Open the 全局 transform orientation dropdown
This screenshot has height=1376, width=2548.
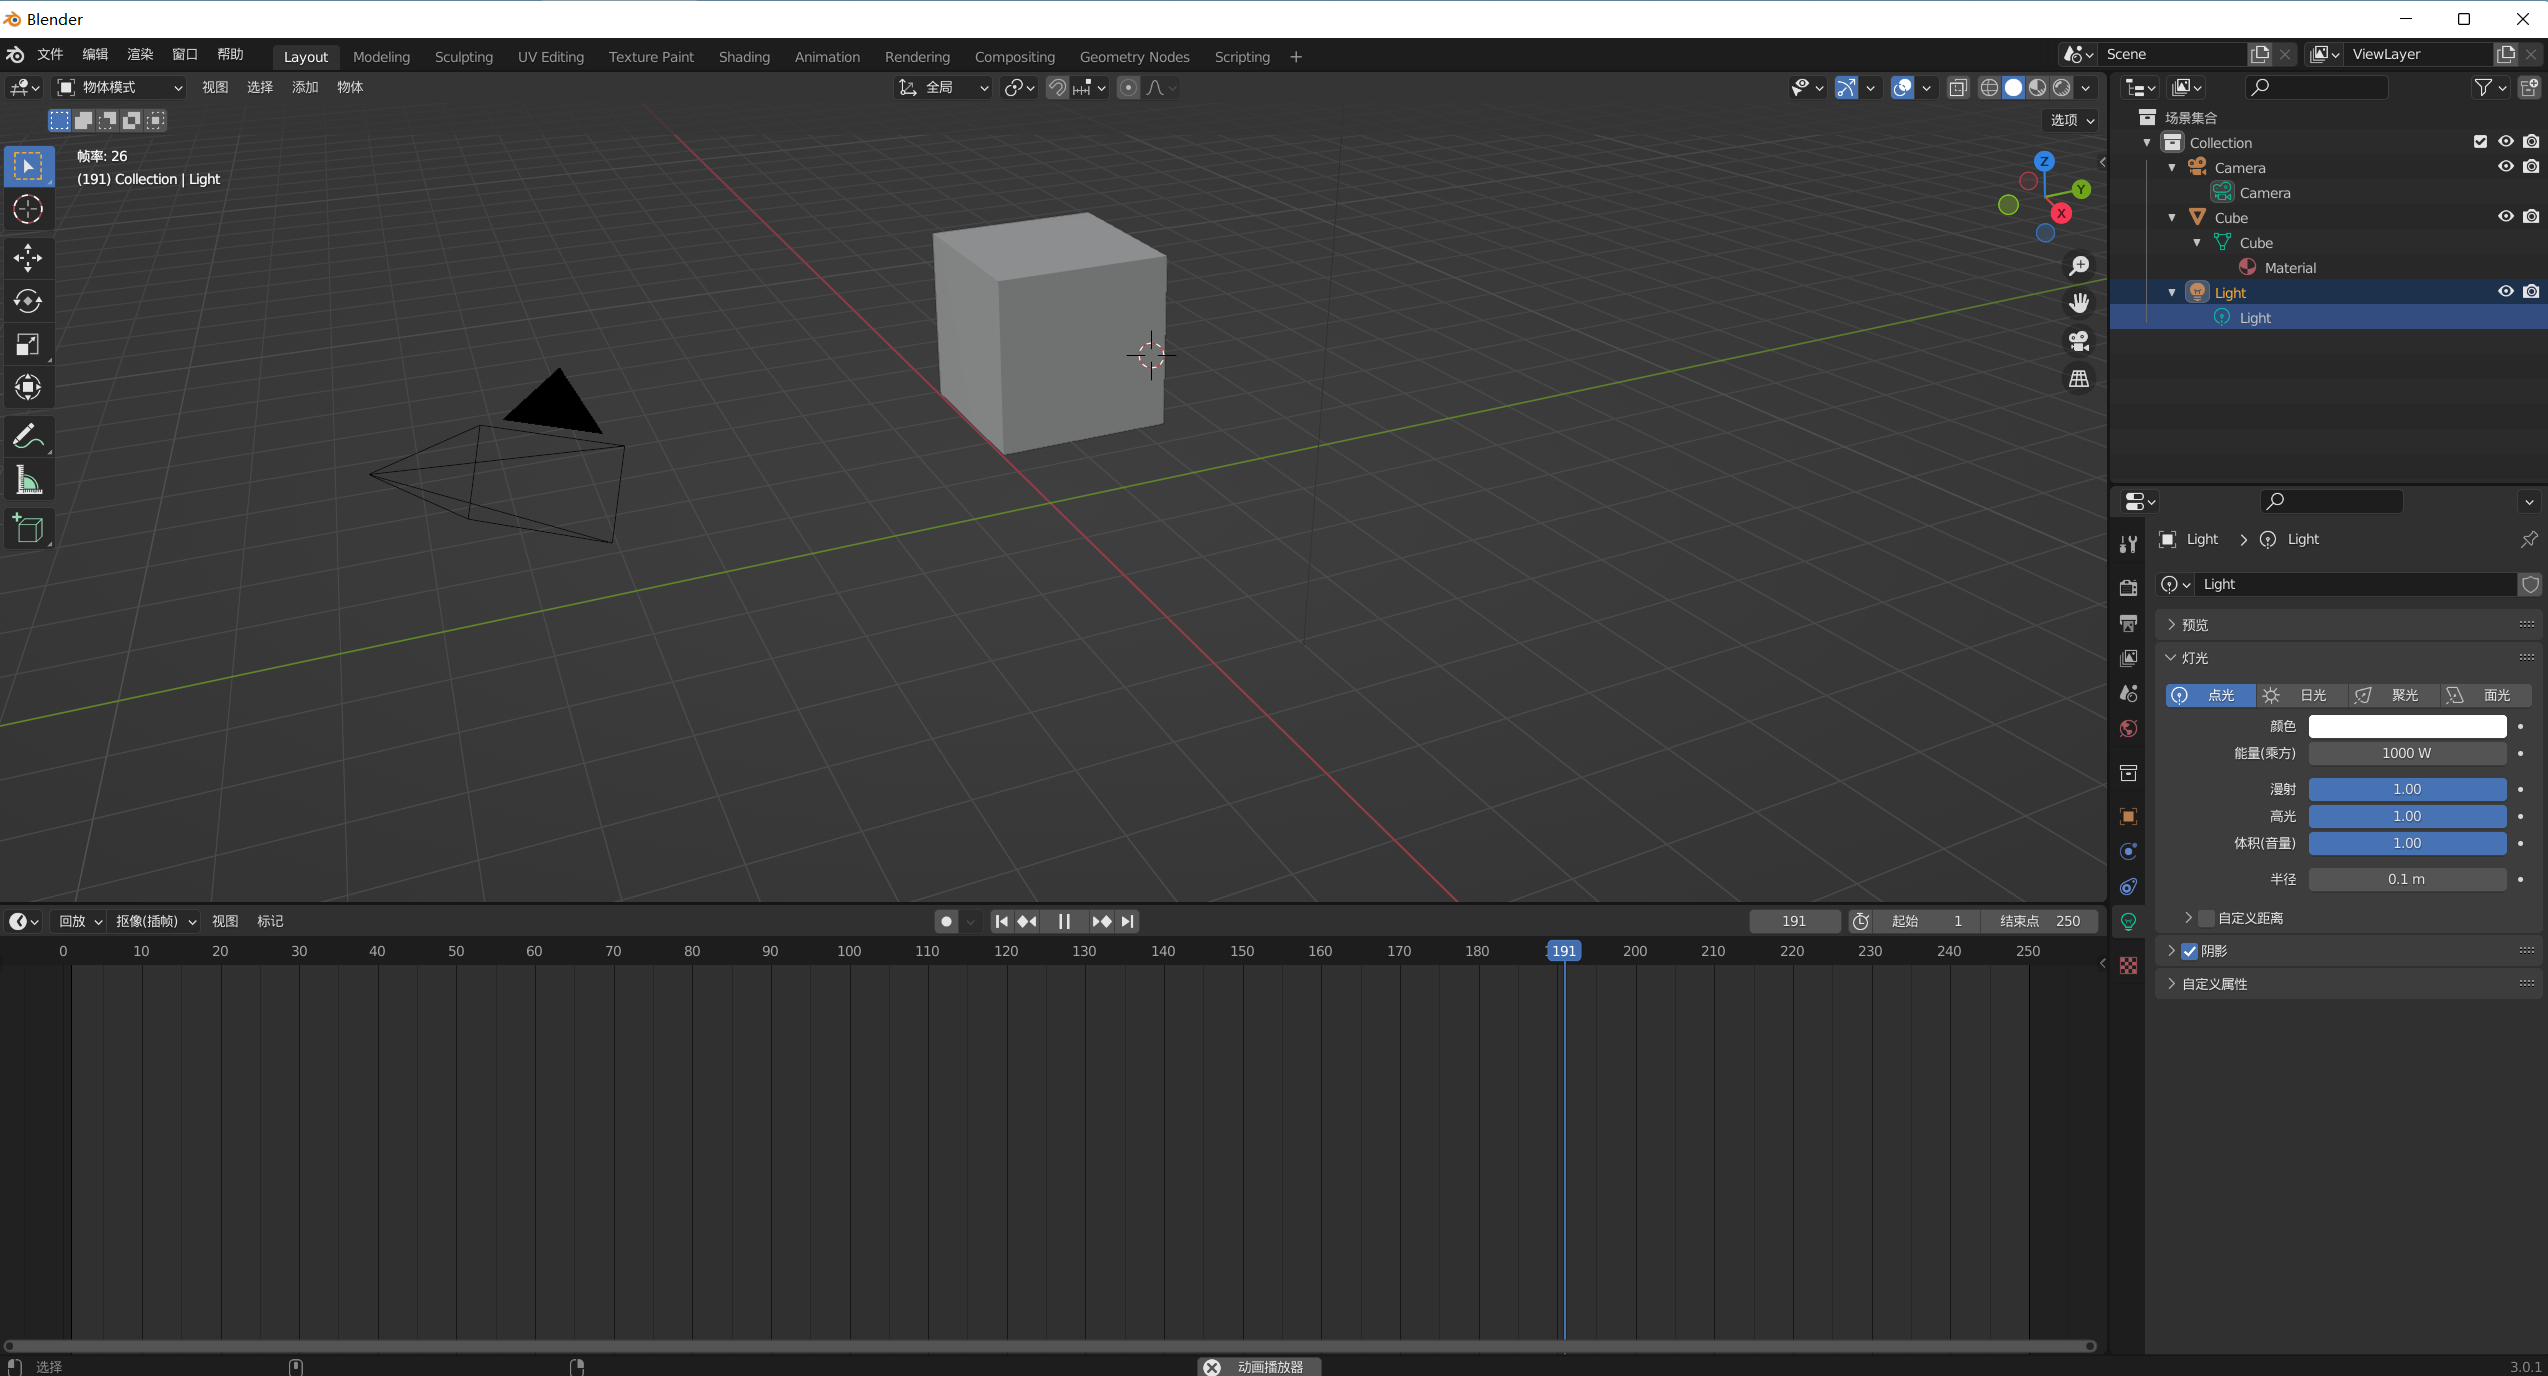point(942,88)
